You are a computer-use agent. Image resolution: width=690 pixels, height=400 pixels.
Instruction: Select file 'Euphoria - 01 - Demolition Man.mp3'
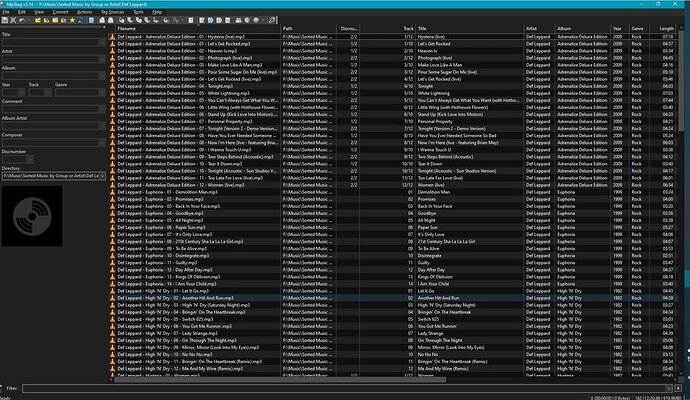pyautogui.click(x=167, y=192)
